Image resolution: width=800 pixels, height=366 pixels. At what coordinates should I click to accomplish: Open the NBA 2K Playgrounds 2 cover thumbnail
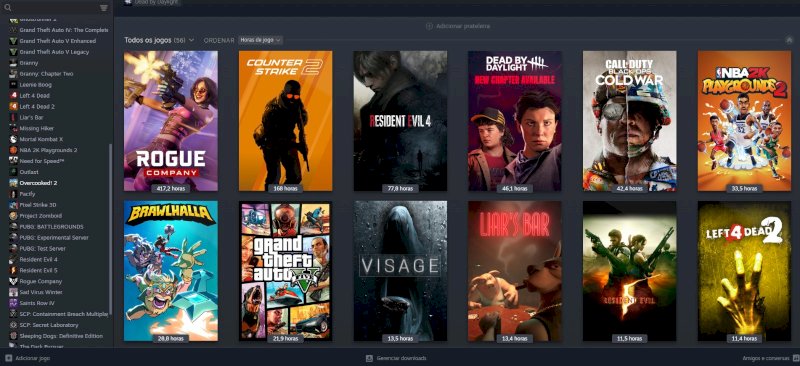point(744,121)
